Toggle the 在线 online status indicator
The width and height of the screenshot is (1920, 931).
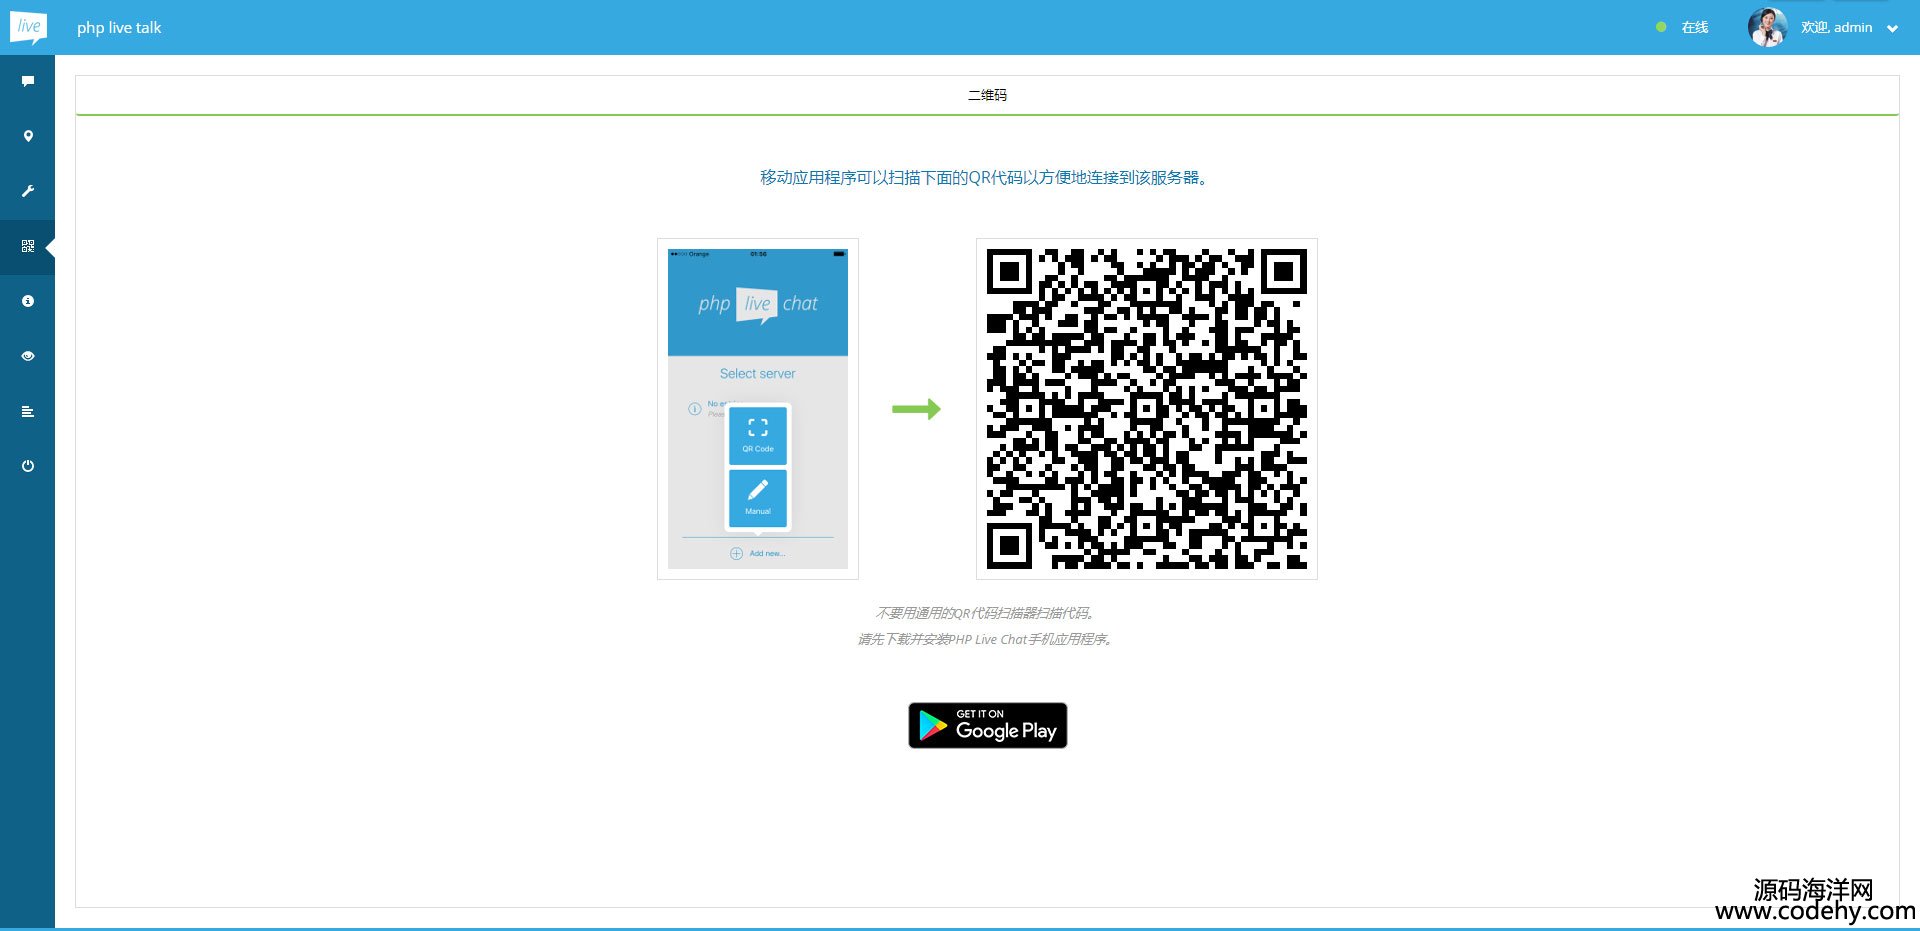pos(1683,27)
